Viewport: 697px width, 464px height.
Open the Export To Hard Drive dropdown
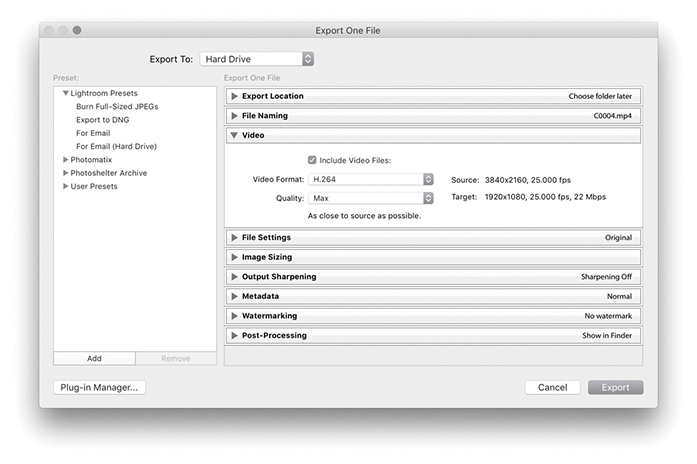(x=257, y=59)
